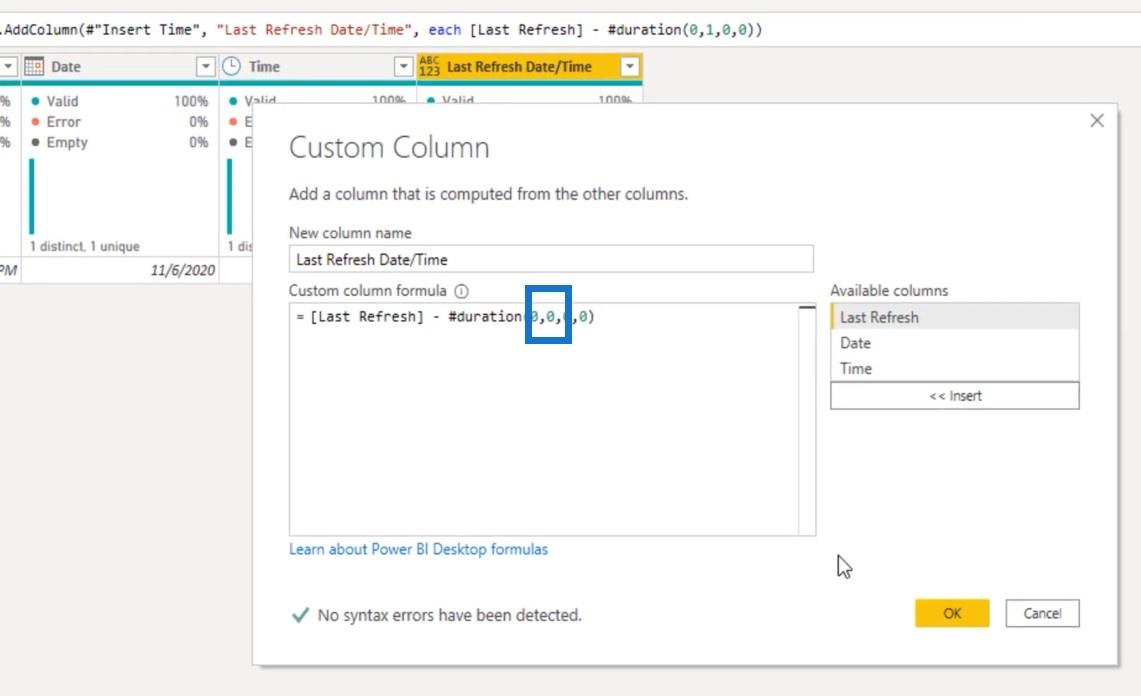Click the Time column clock type icon

[231, 66]
